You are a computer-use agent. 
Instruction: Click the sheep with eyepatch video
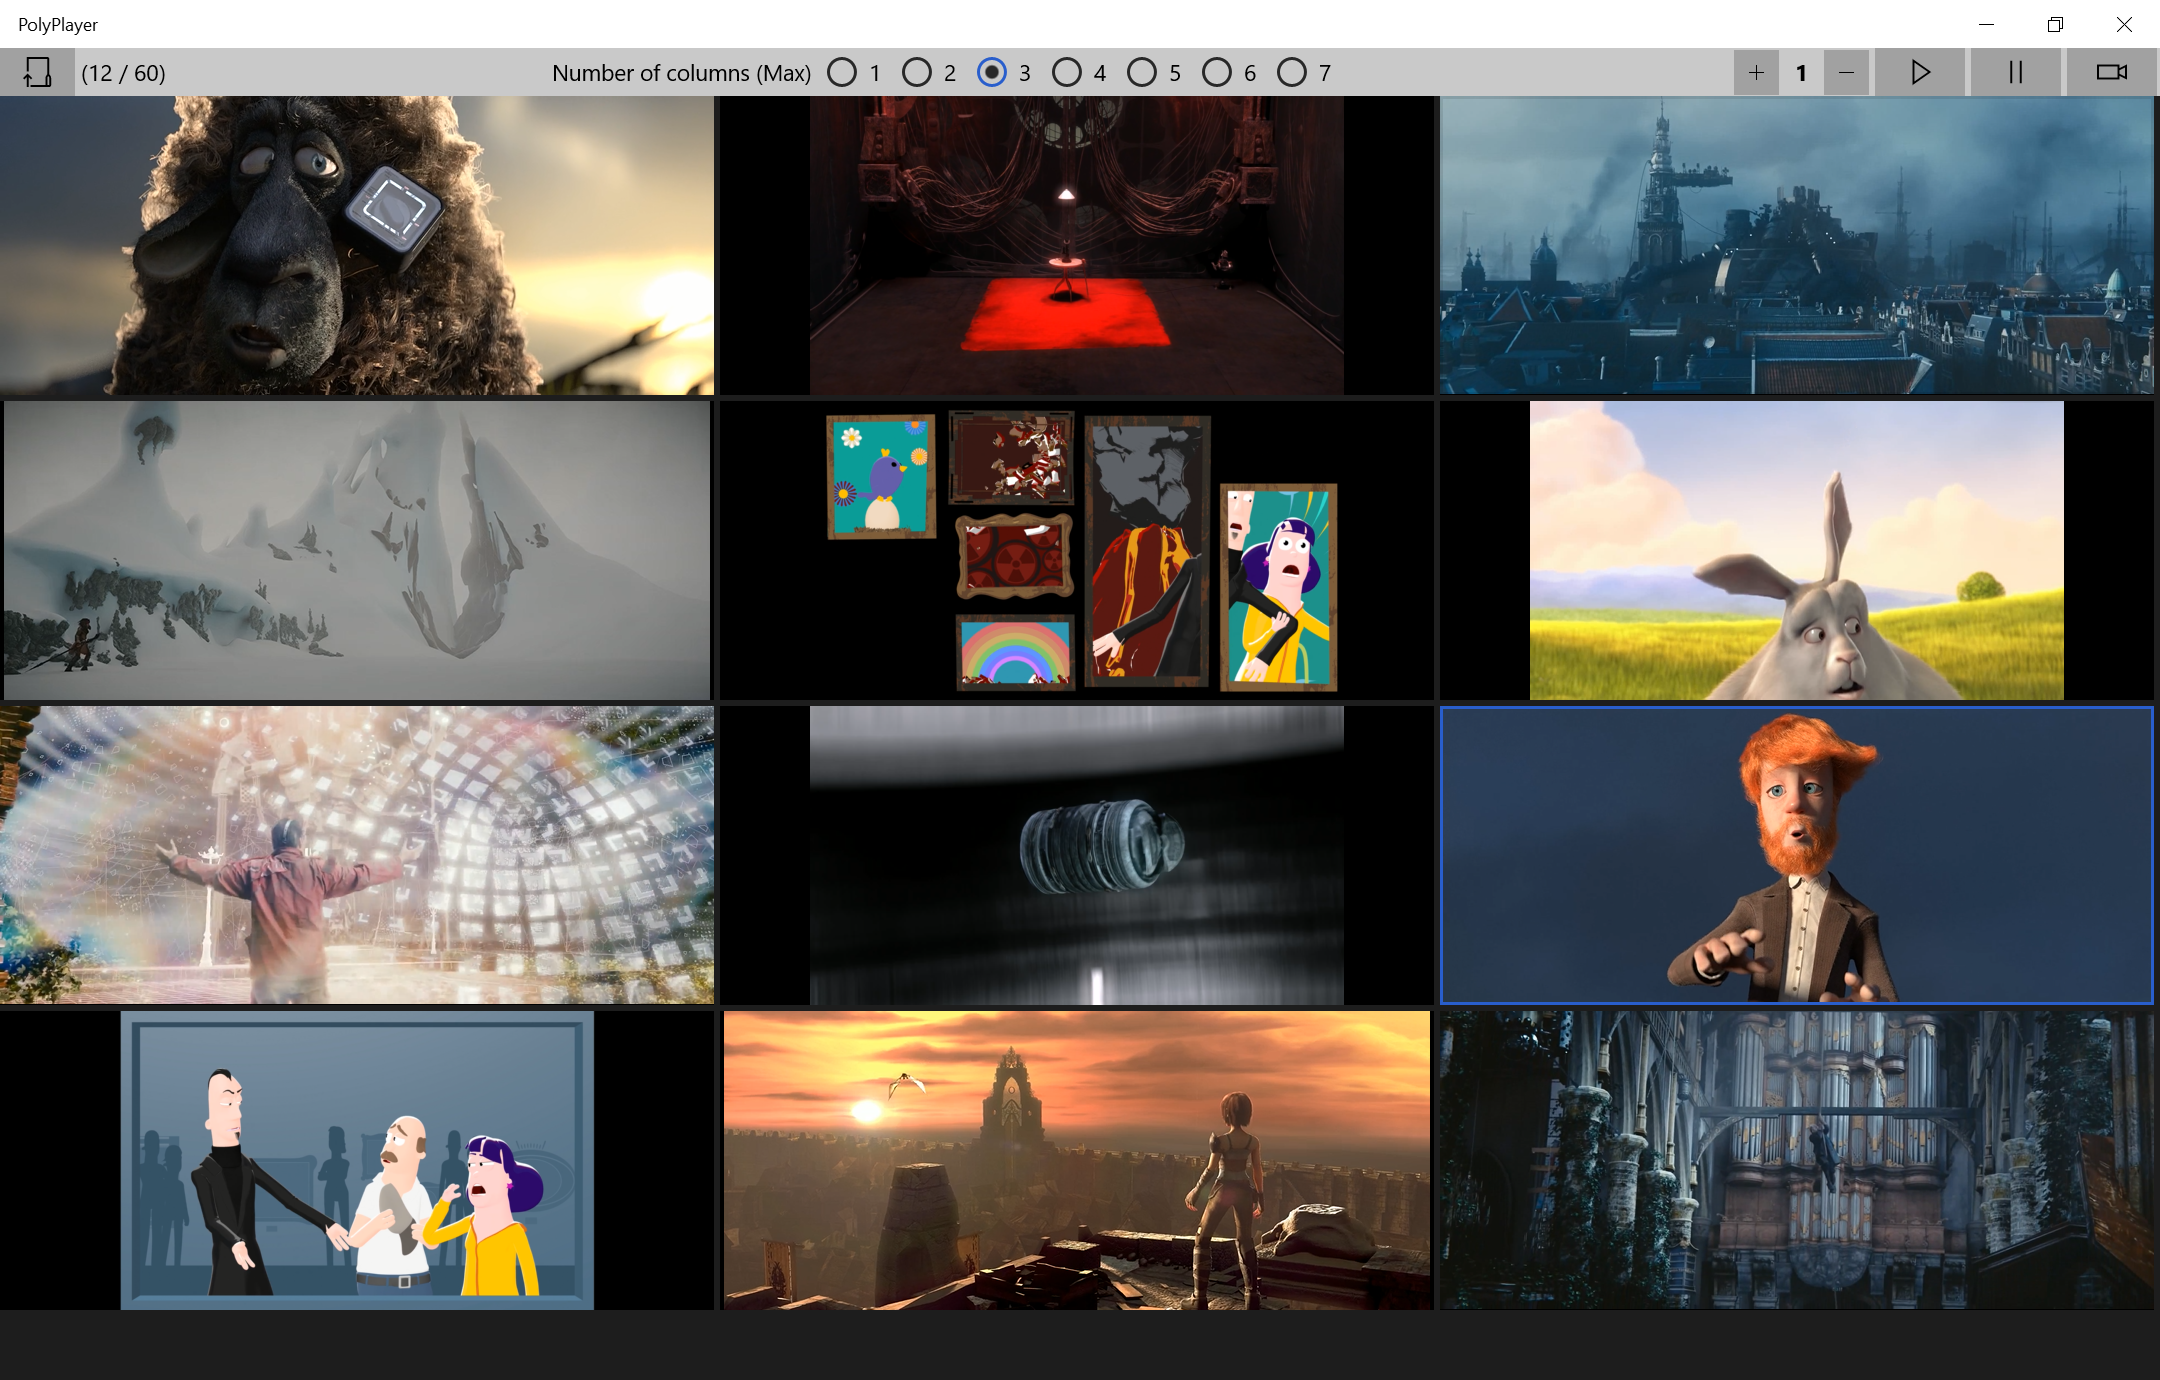coord(357,245)
